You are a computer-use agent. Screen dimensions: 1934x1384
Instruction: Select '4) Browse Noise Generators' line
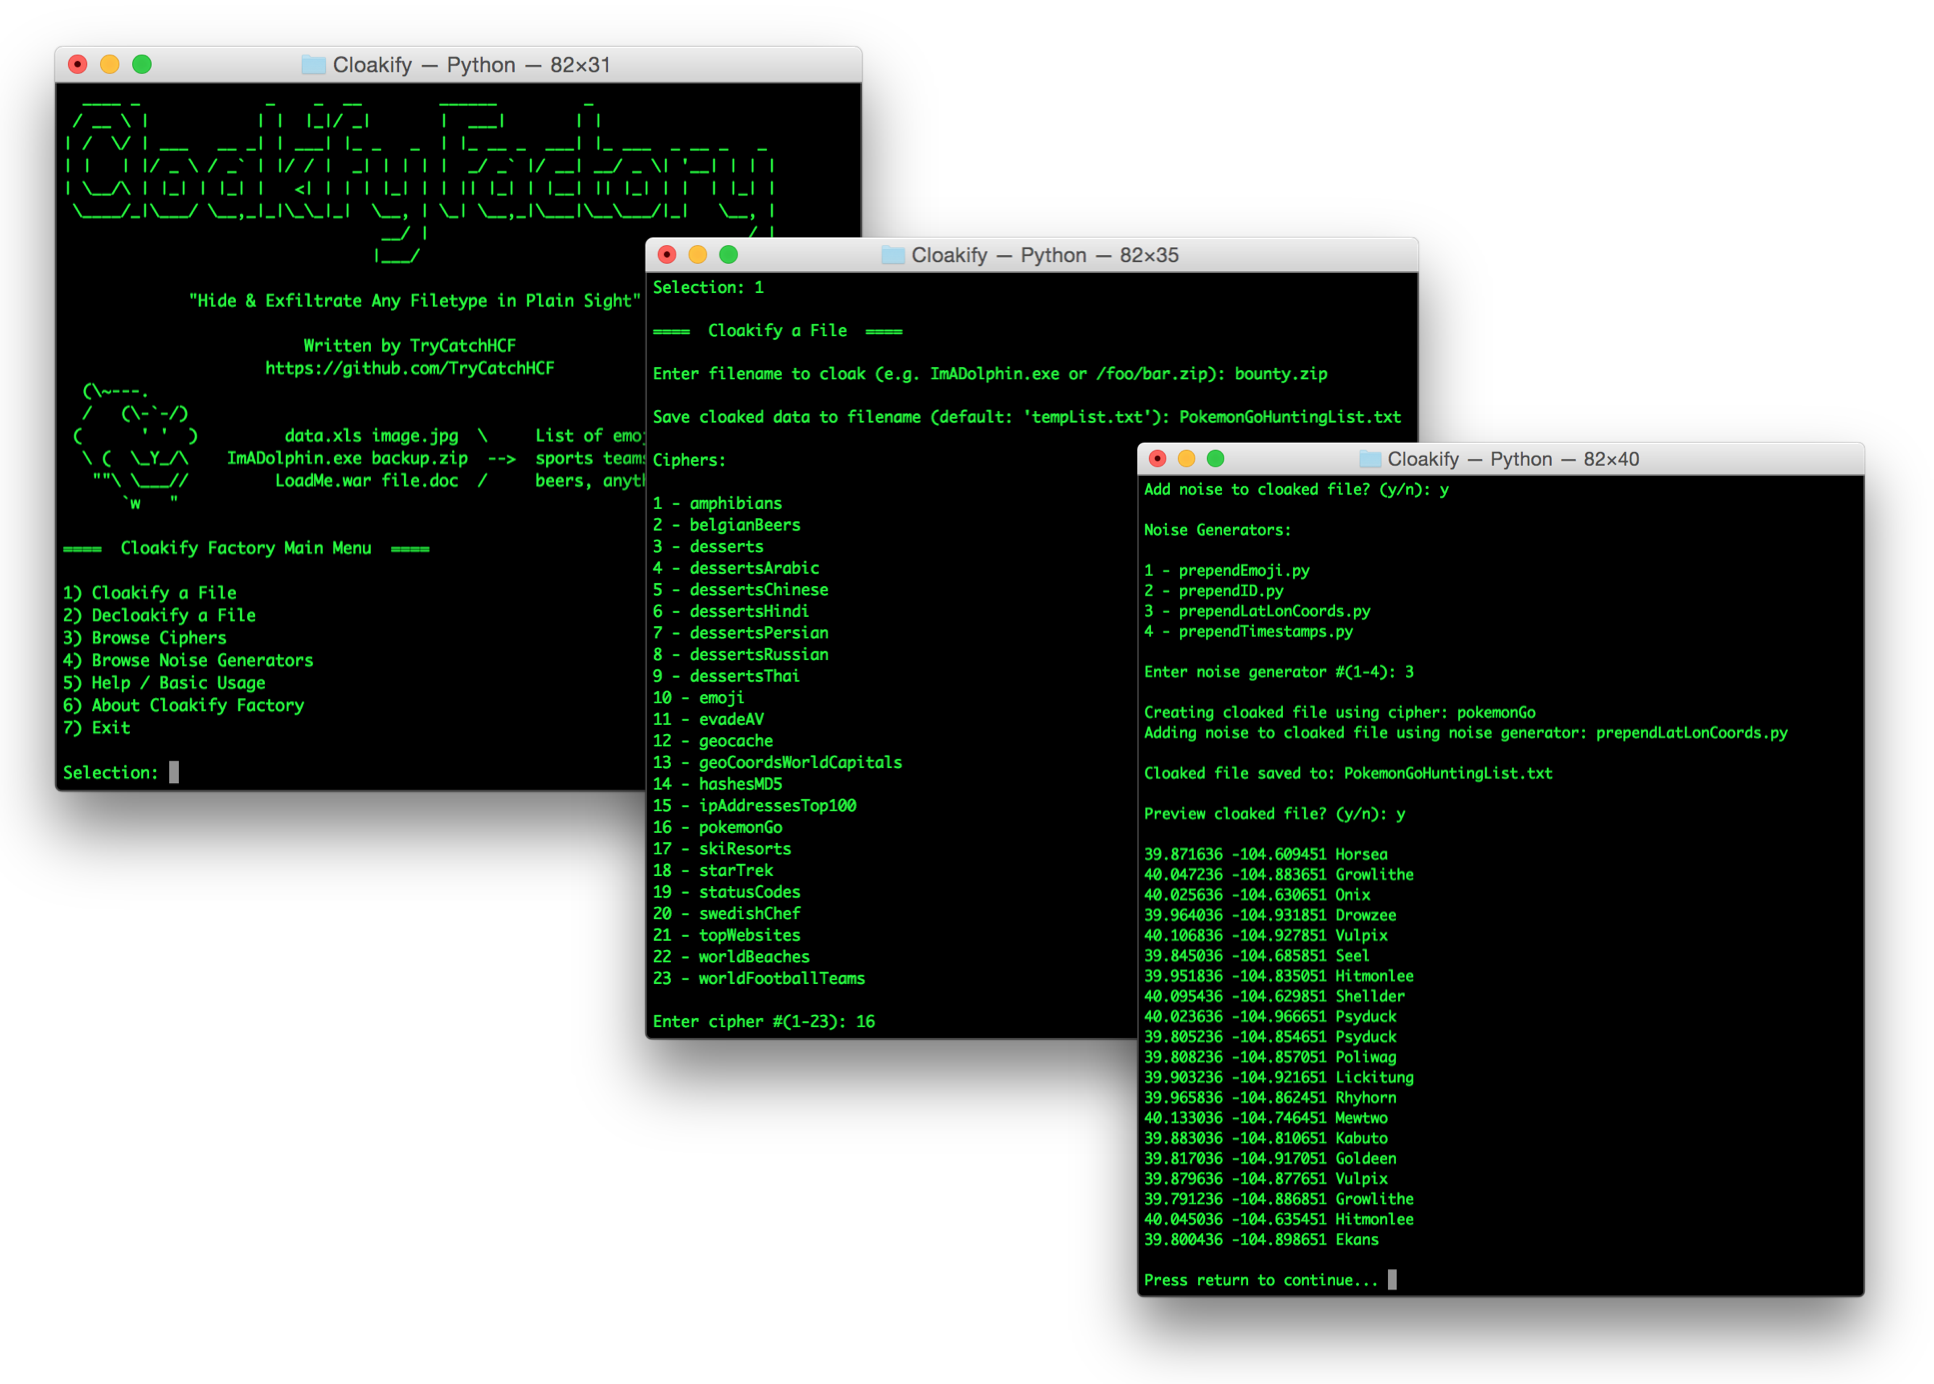click(x=188, y=660)
